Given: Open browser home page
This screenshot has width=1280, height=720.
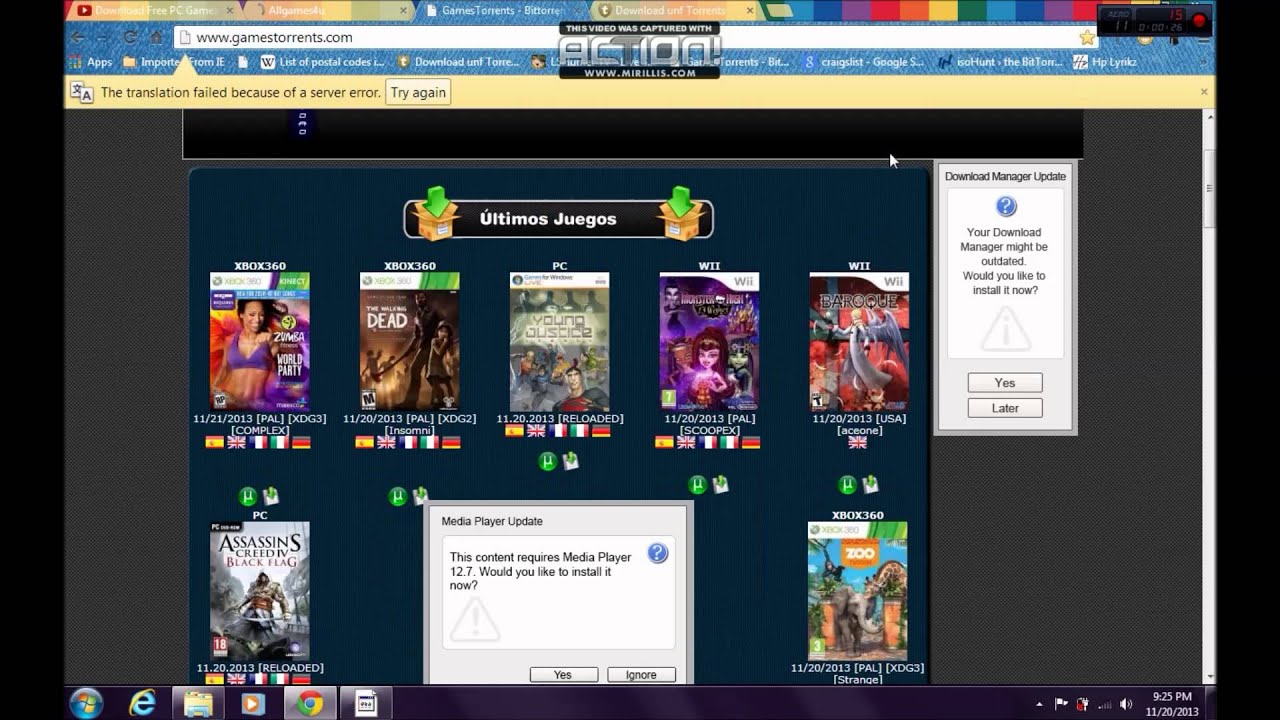Looking at the screenshot, I should (156, 37).
